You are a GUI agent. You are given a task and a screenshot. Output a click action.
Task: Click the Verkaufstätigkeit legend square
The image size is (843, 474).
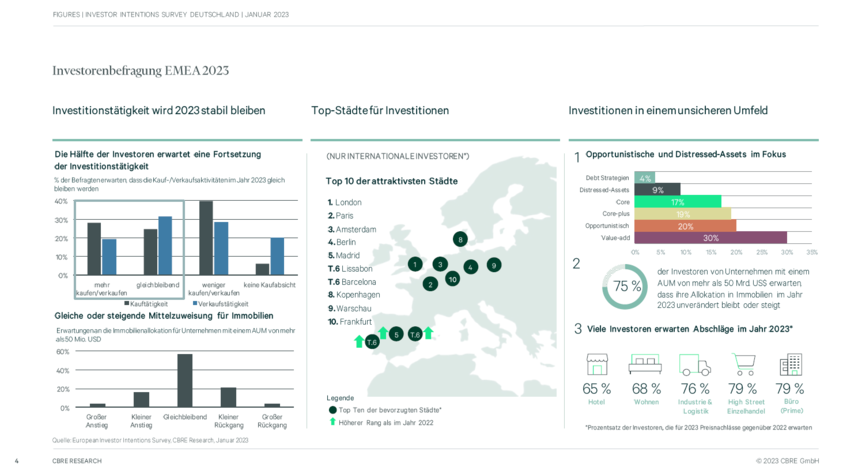[x=195, y=304]
